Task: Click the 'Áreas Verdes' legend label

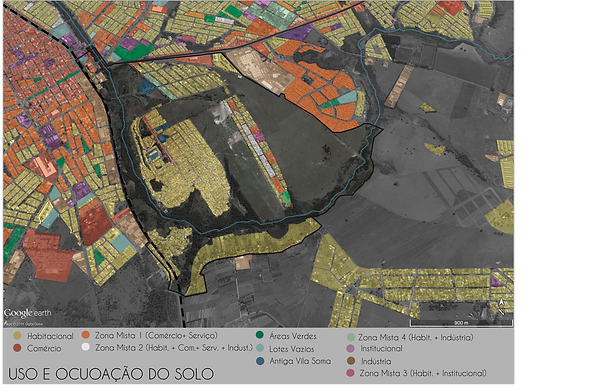Action: tap(293, 336)
